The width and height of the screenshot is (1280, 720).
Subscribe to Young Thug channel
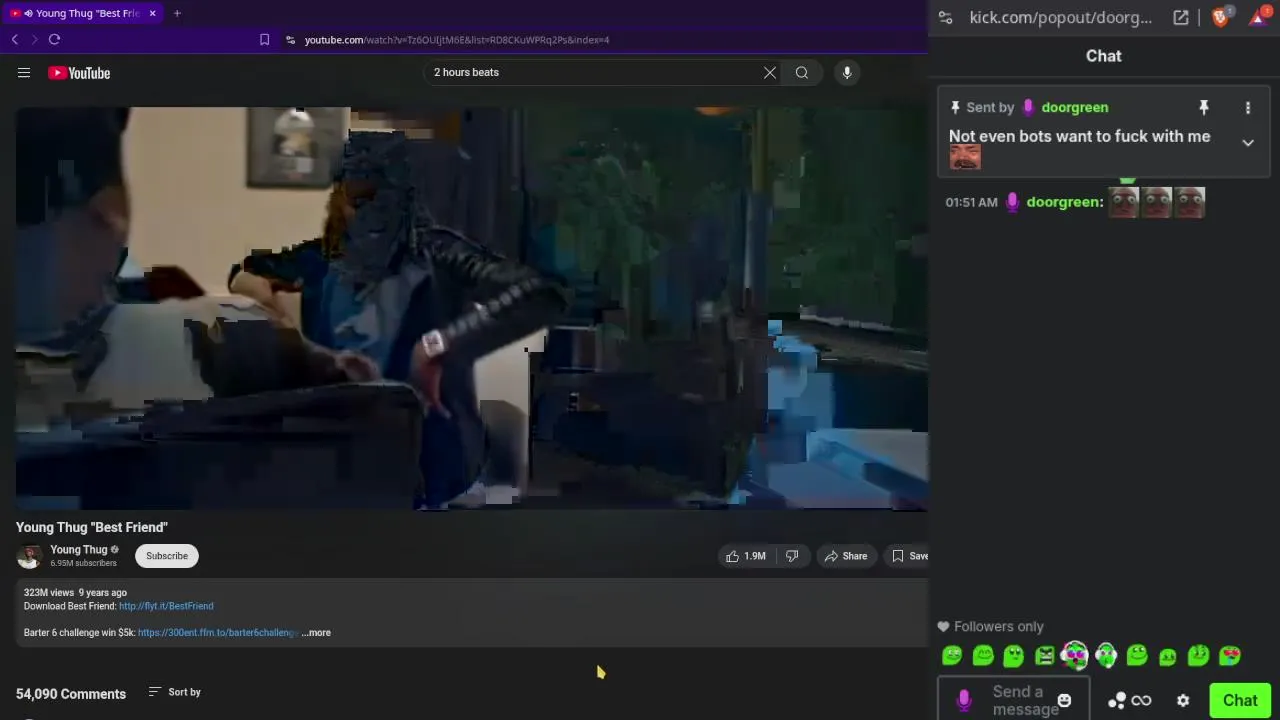click(167, 556)
